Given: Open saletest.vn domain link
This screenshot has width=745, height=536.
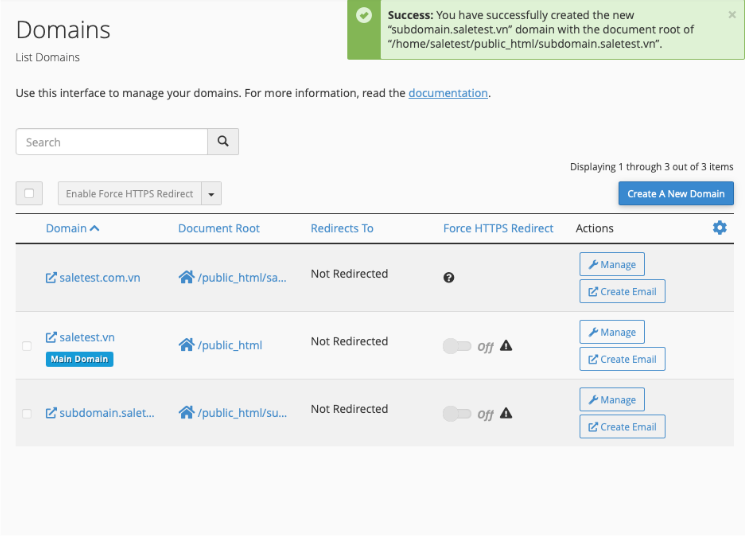Looking at the screenshot, I should 87,337.
